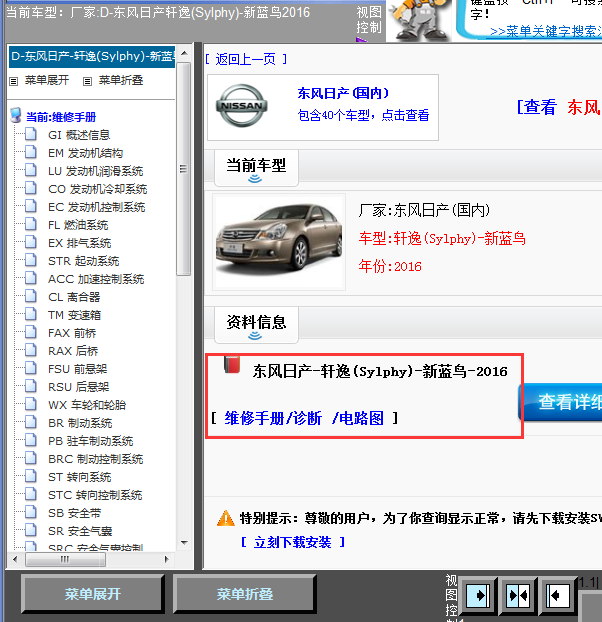Click the page icon beside EX 排气系统

(31, 242)
